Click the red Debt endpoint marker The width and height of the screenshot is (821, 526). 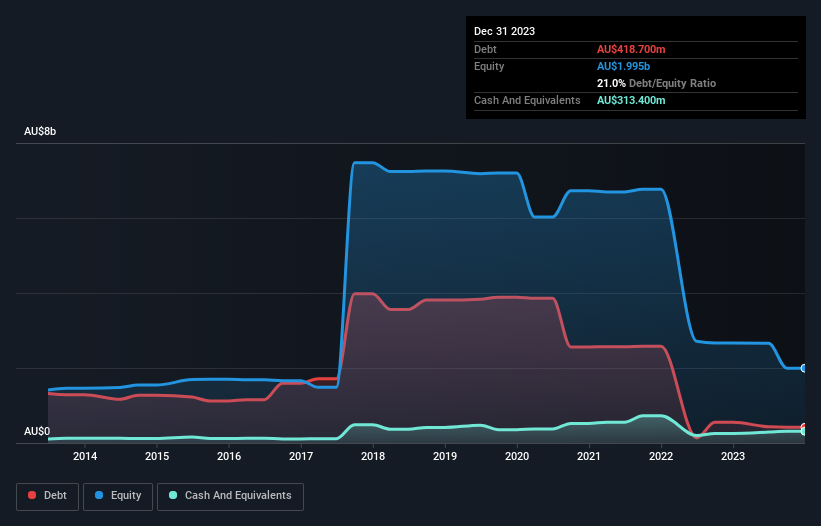[x=804, y=428]
